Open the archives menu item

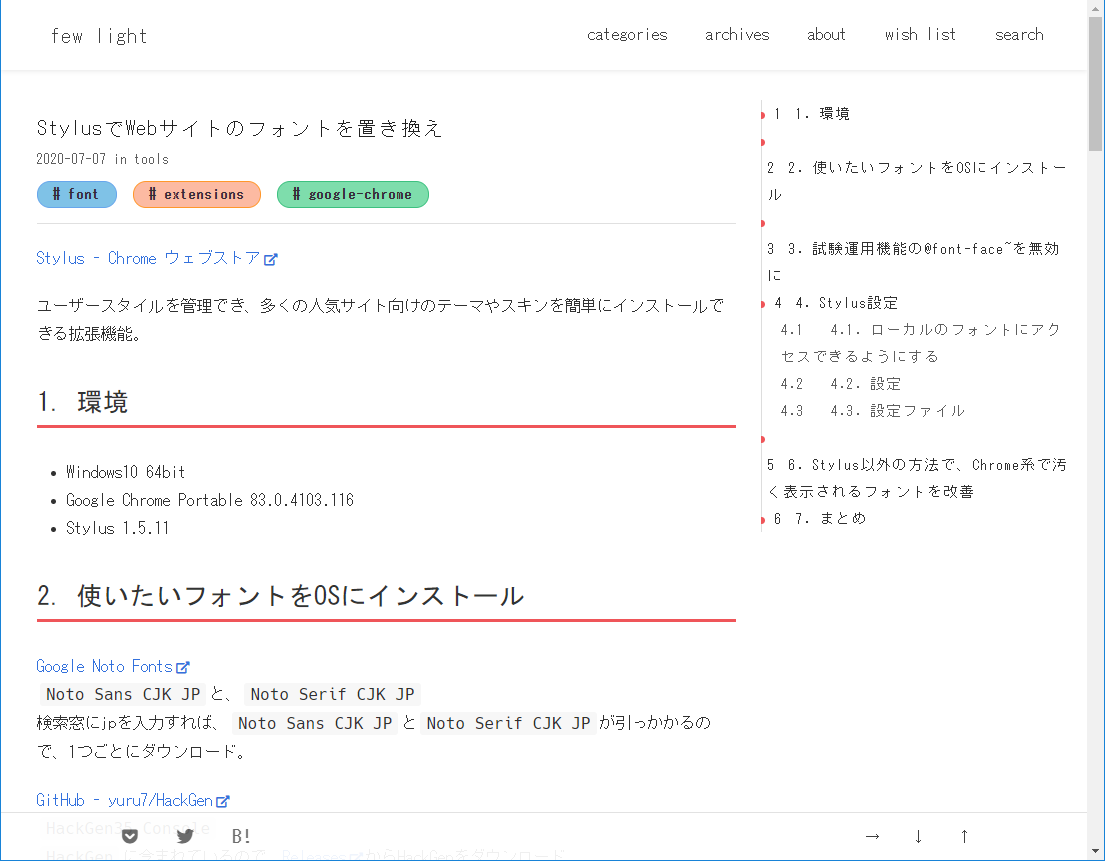pyautogui.click(x=737, y=35)
